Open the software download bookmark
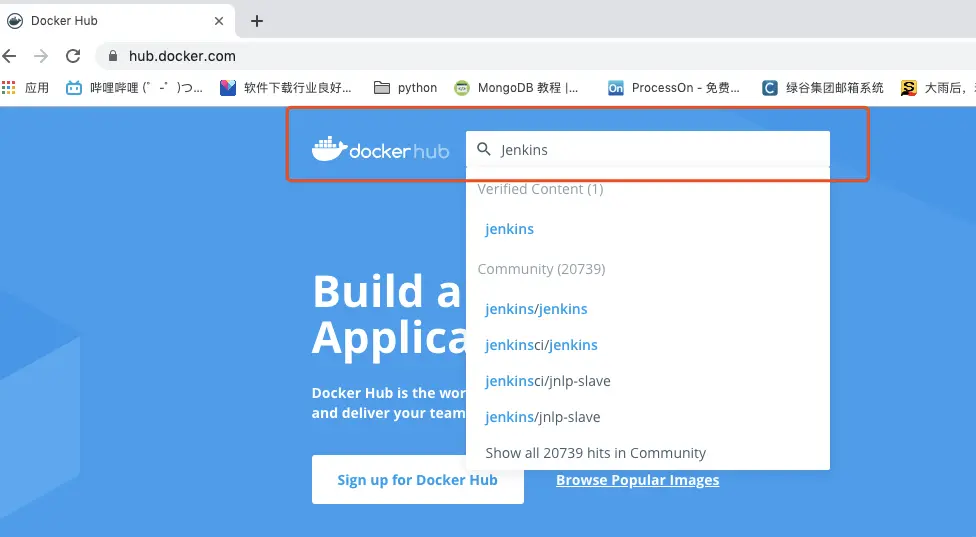The height and width of the screenshot is (537, 976). (x=286, y=88)
